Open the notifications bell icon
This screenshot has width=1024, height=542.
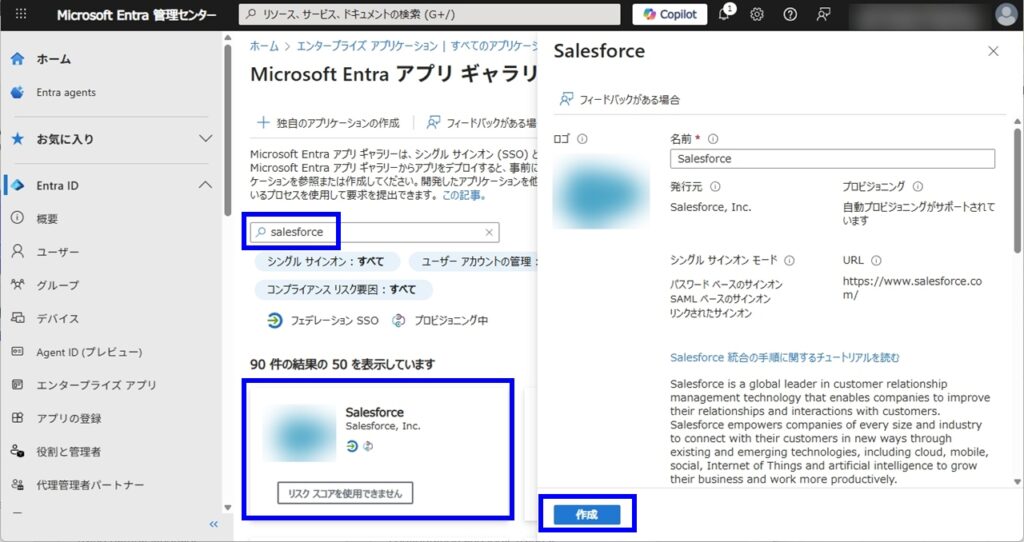coord(724,14)
